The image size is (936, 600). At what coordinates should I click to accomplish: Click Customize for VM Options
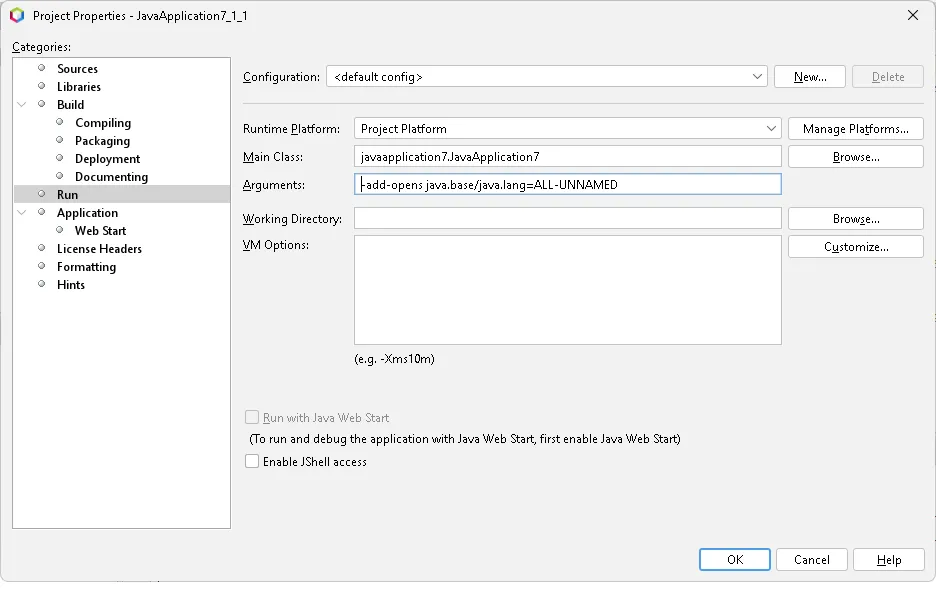[x=855, y=247]
